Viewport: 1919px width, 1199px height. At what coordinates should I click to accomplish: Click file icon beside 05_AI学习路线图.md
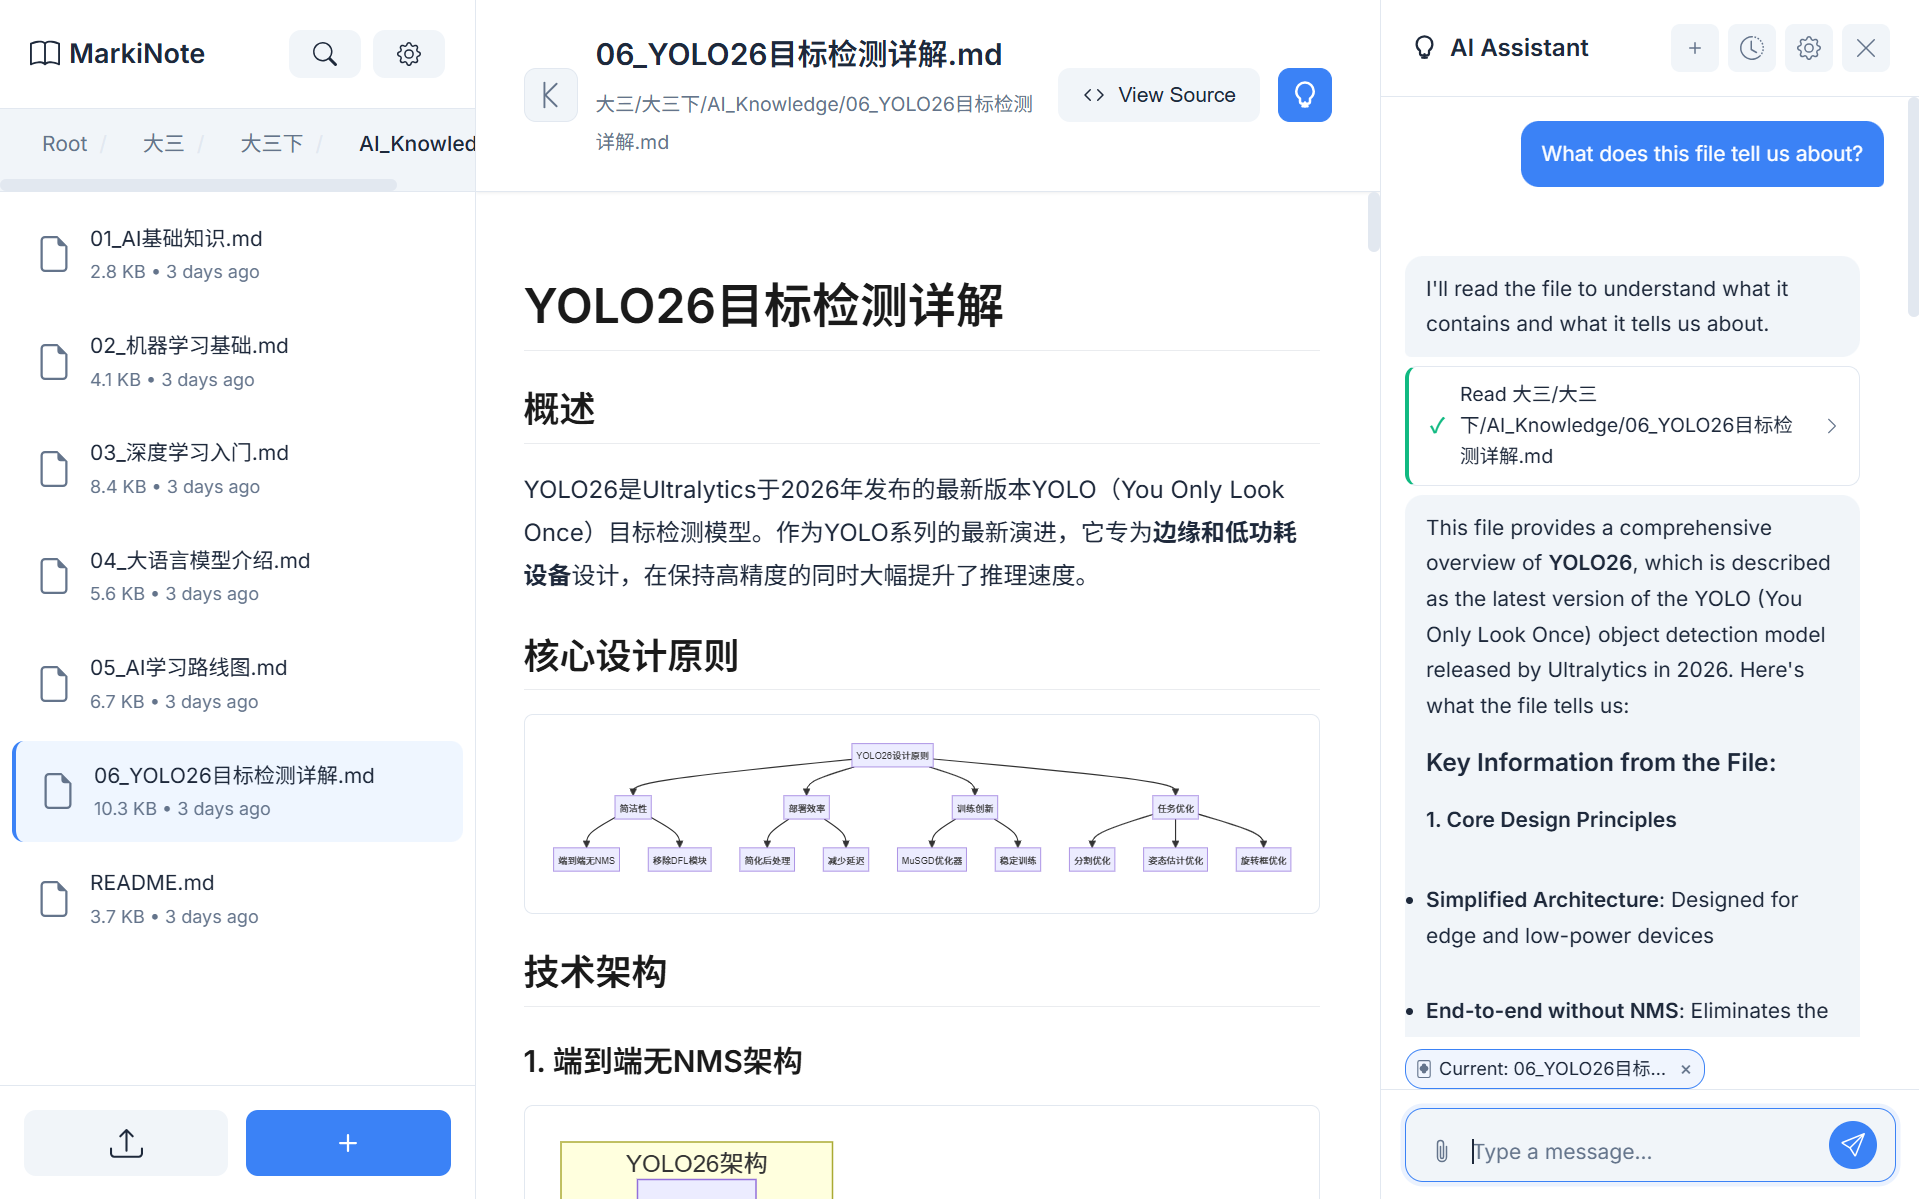54,684
